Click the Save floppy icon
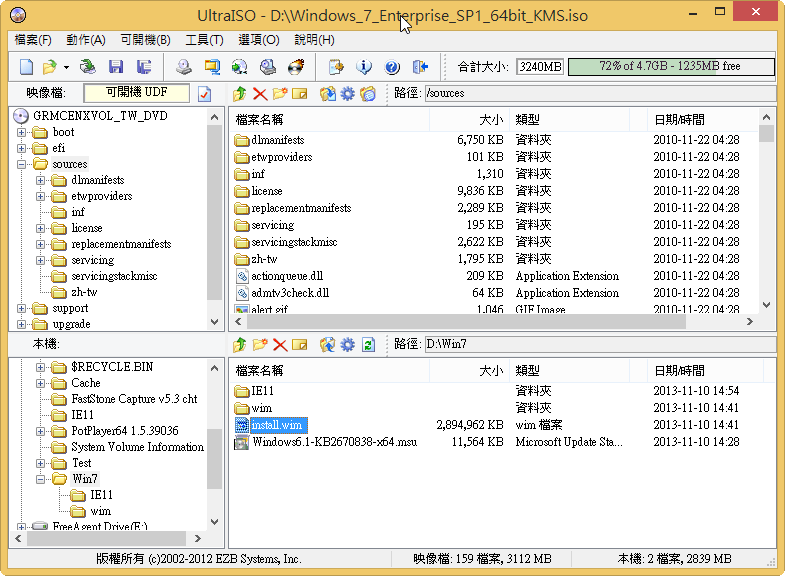Screen dimensions: 785x576 pos(116,67)
